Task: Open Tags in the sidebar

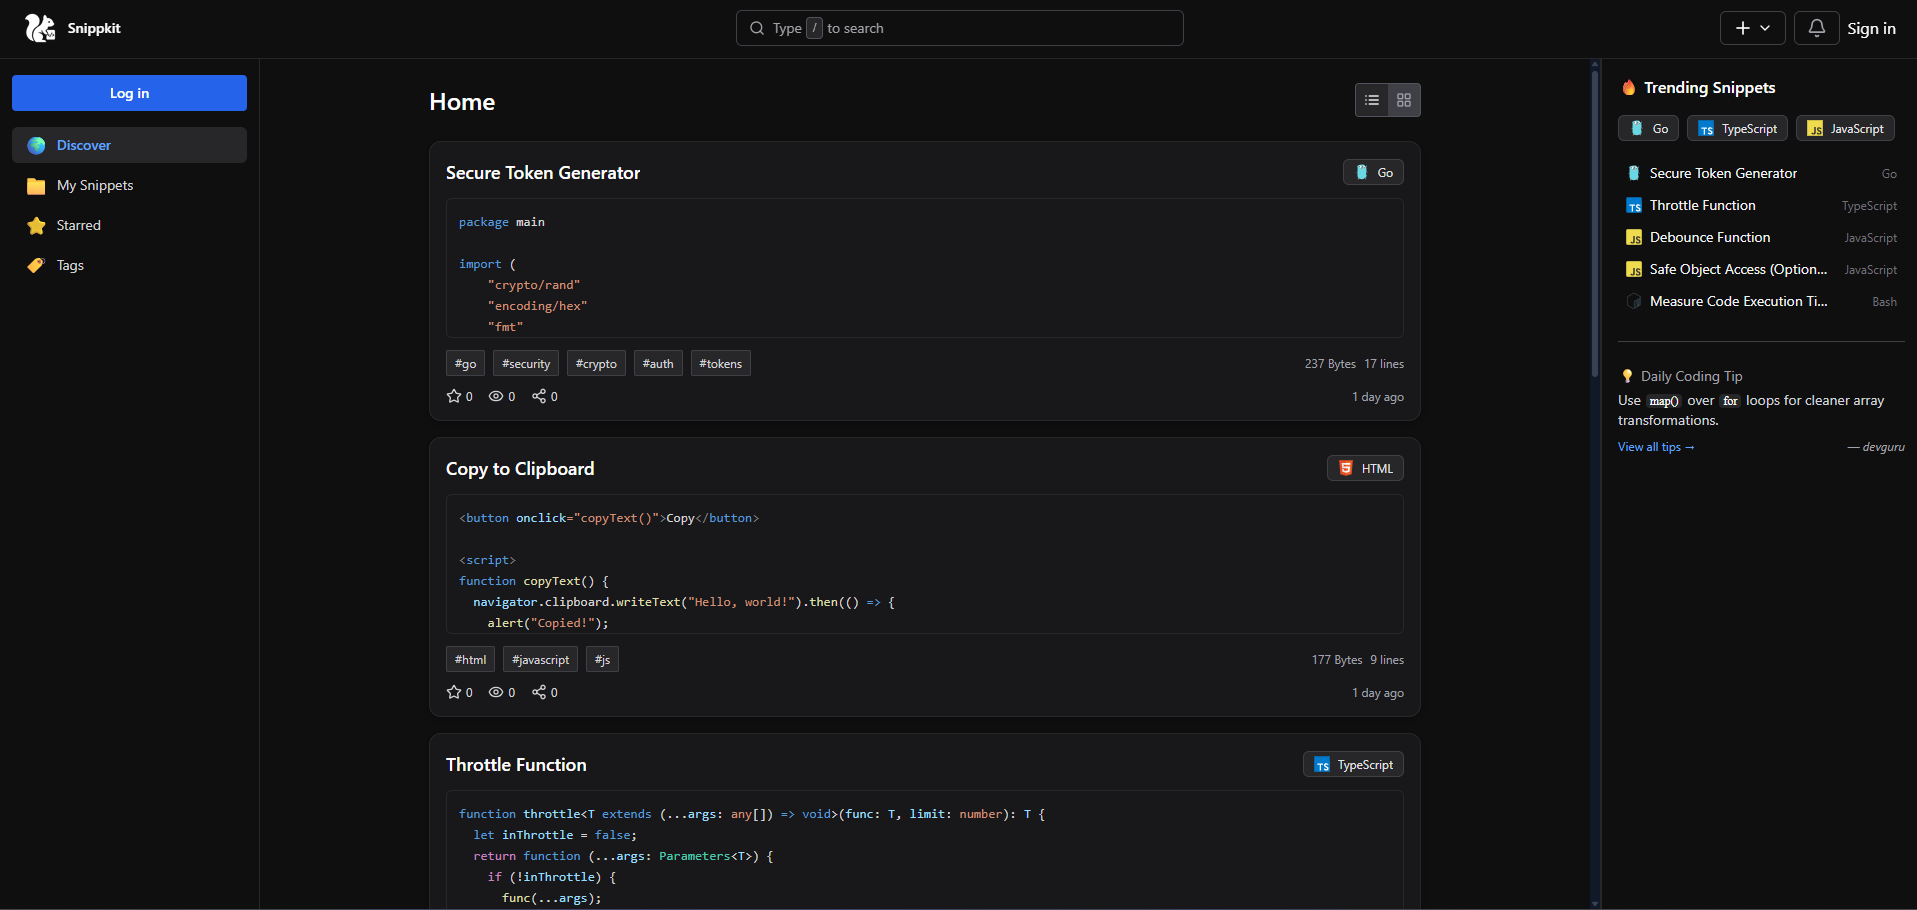Action: coord(129,265)
